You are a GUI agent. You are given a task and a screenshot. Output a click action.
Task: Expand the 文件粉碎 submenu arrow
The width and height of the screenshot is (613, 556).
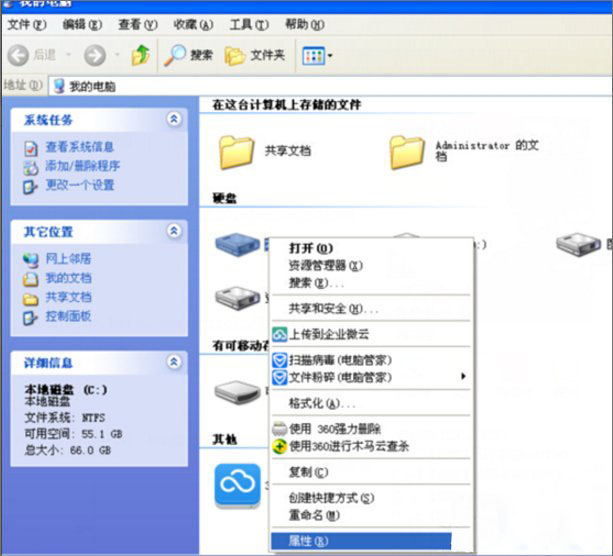[x=463, y=377]
